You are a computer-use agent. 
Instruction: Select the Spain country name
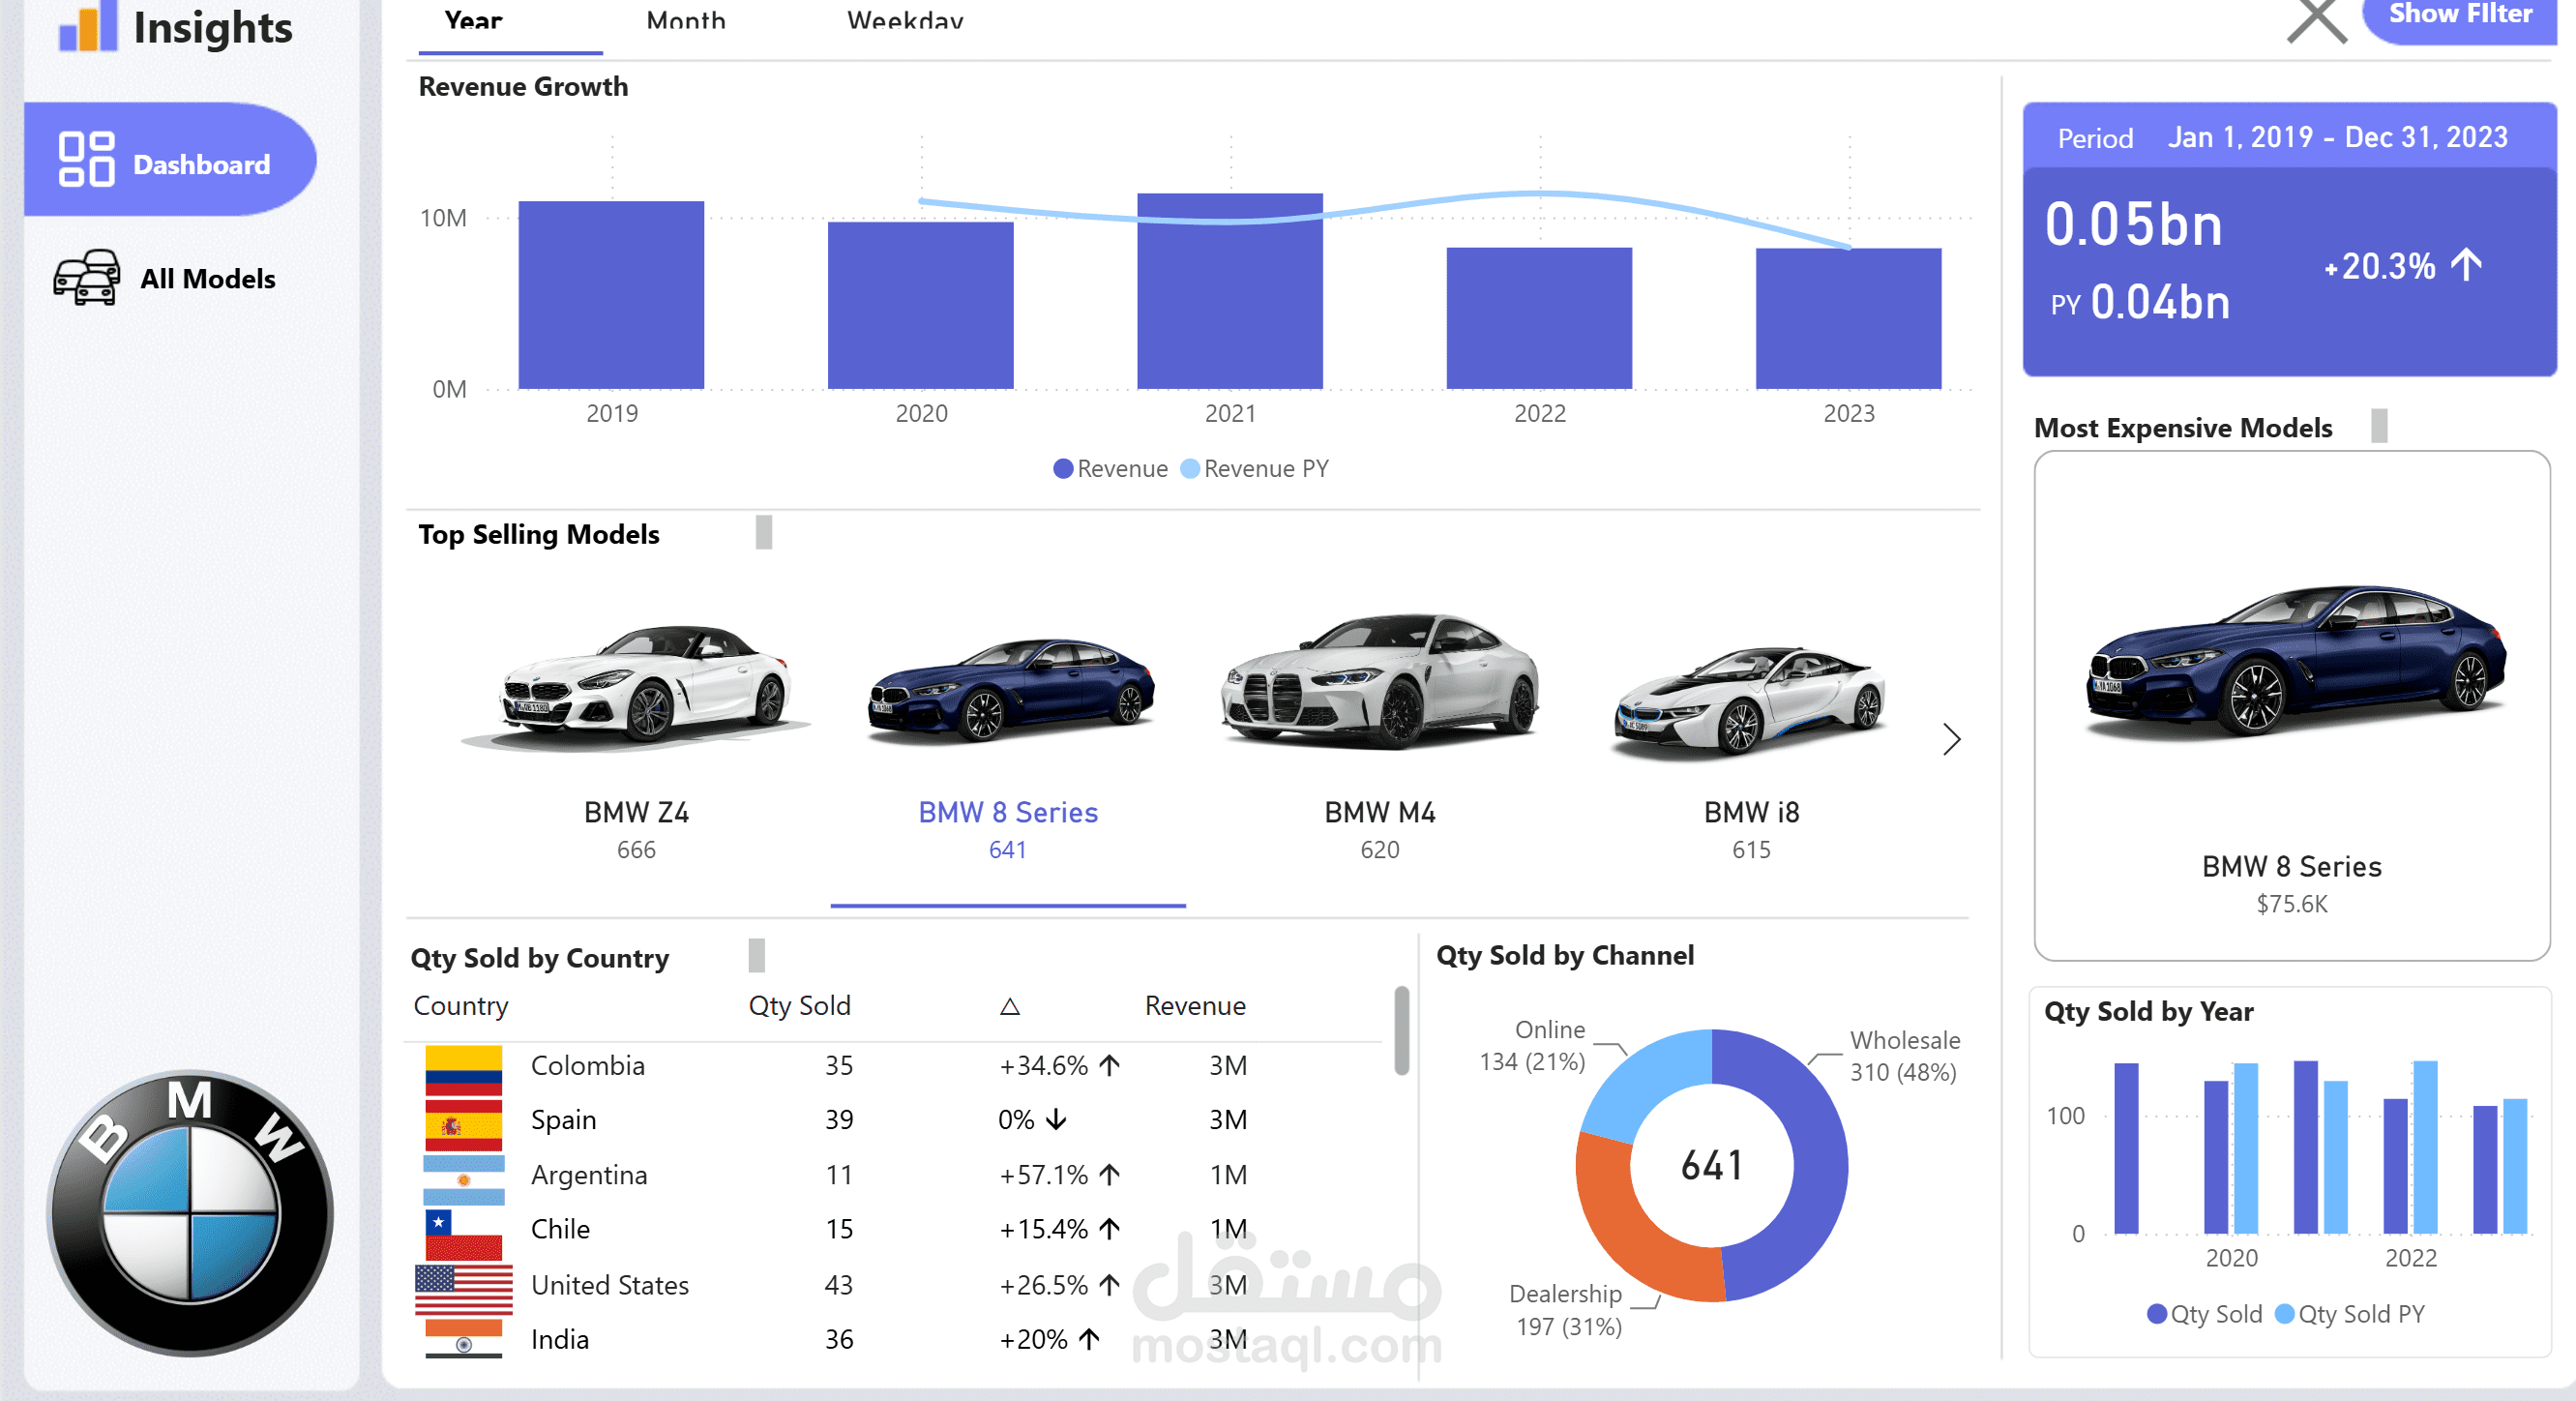(x=563, y=1120)
